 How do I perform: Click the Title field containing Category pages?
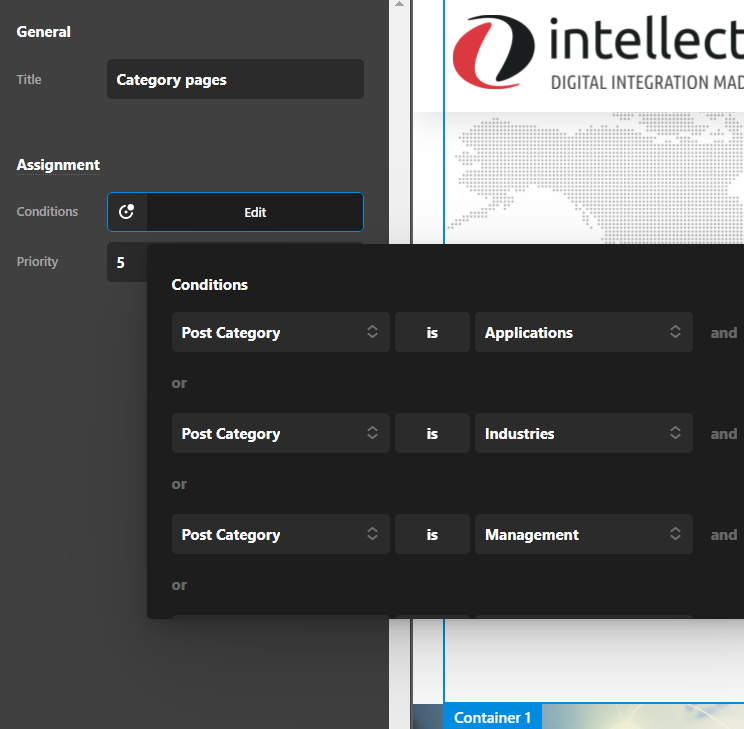(235, 80)
